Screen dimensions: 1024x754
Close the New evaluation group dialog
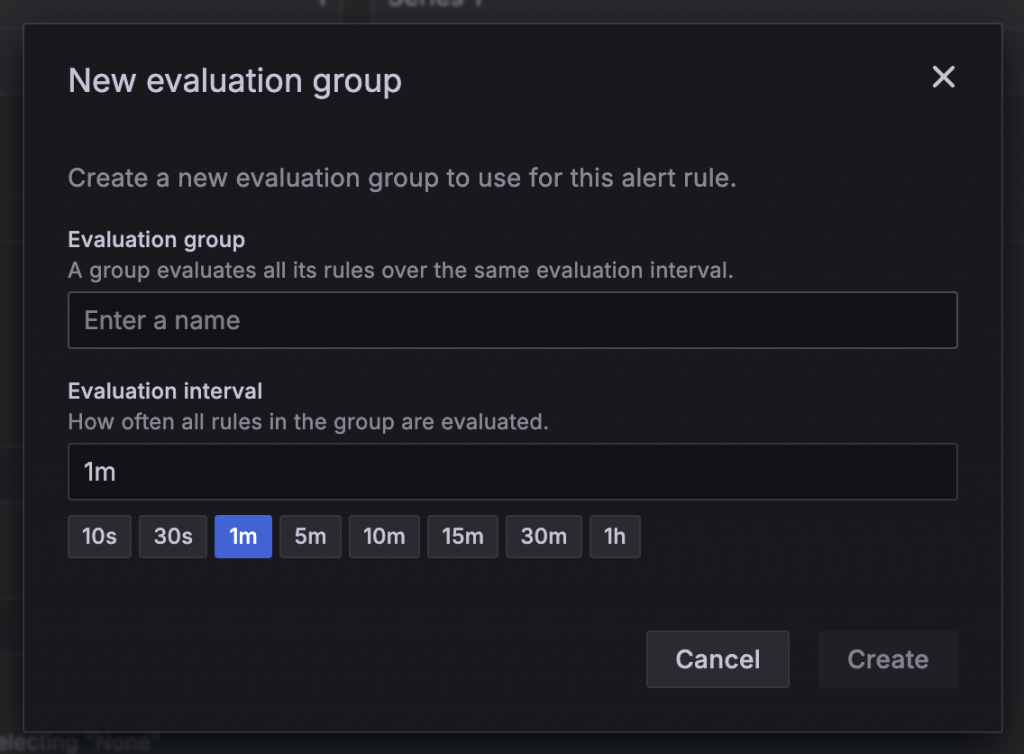(x=943, y=77)
